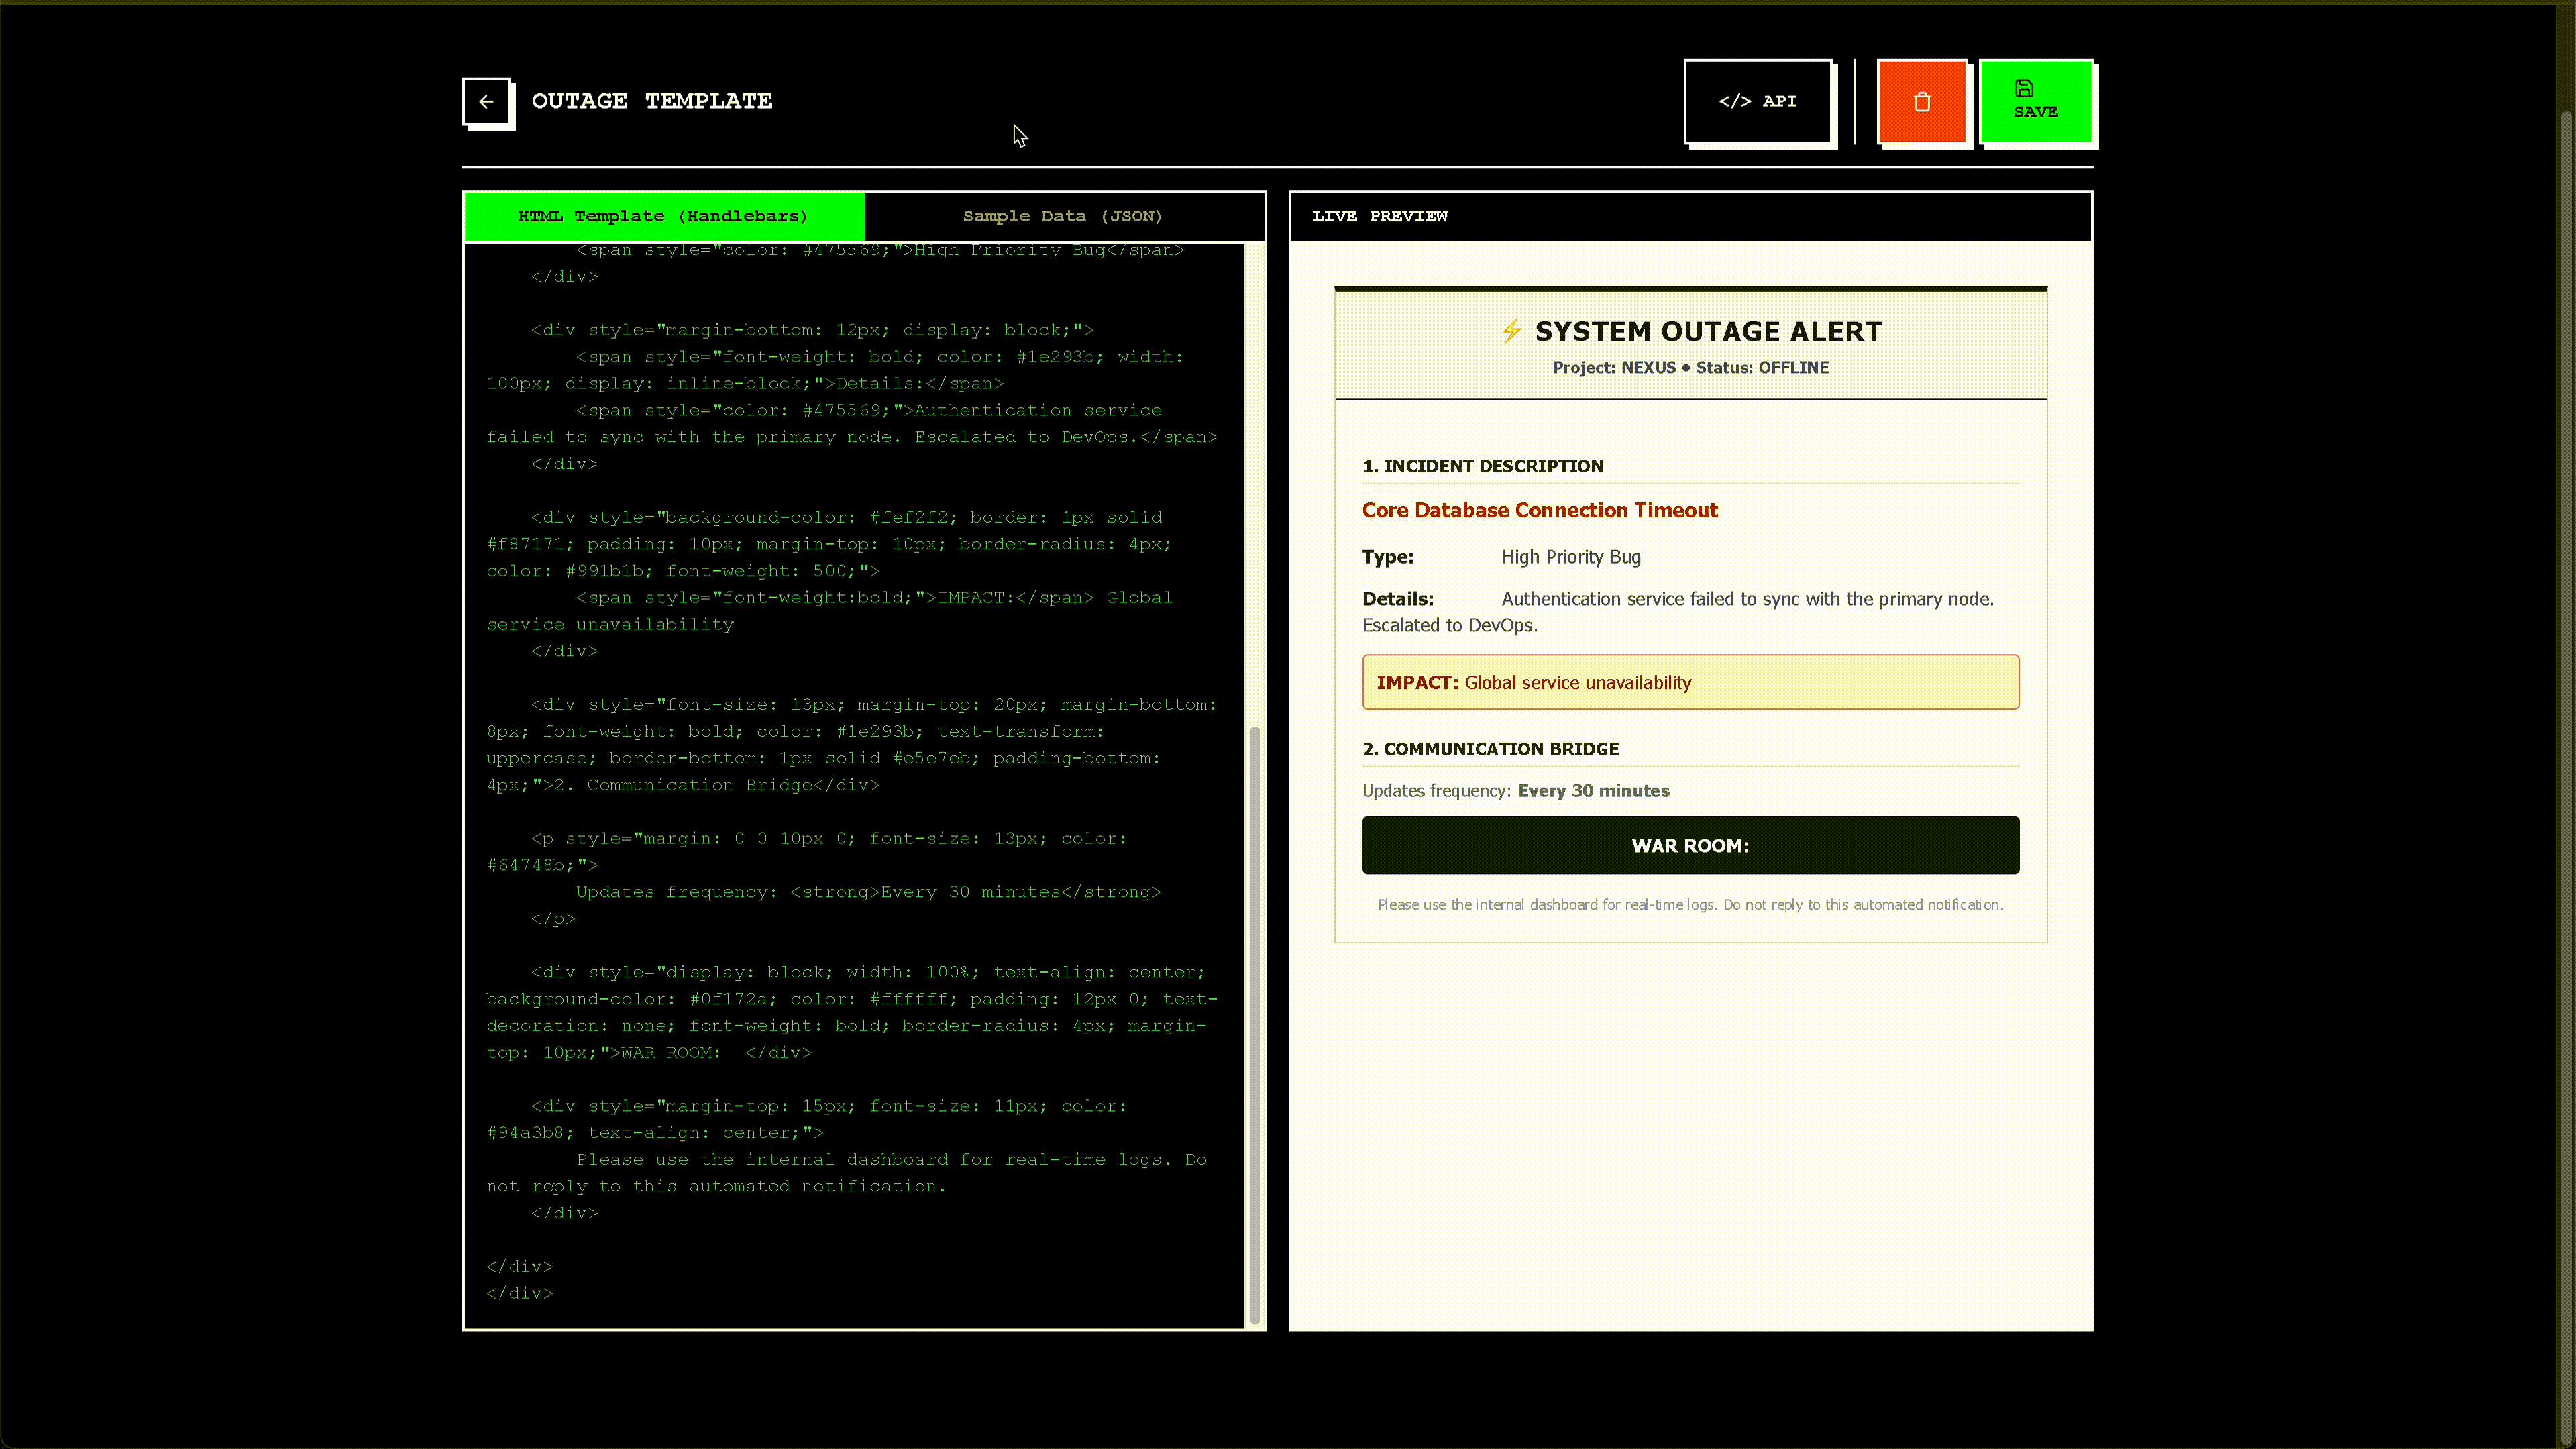Navigate back using the arrow icon
Screen dimensions: 2576x1449
pos(487,102)
